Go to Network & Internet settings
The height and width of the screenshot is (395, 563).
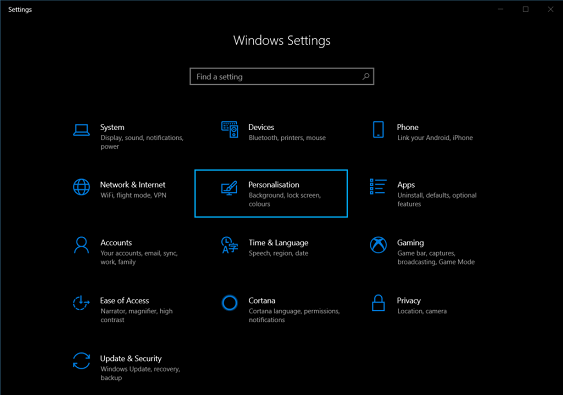[x=132, y=185]
